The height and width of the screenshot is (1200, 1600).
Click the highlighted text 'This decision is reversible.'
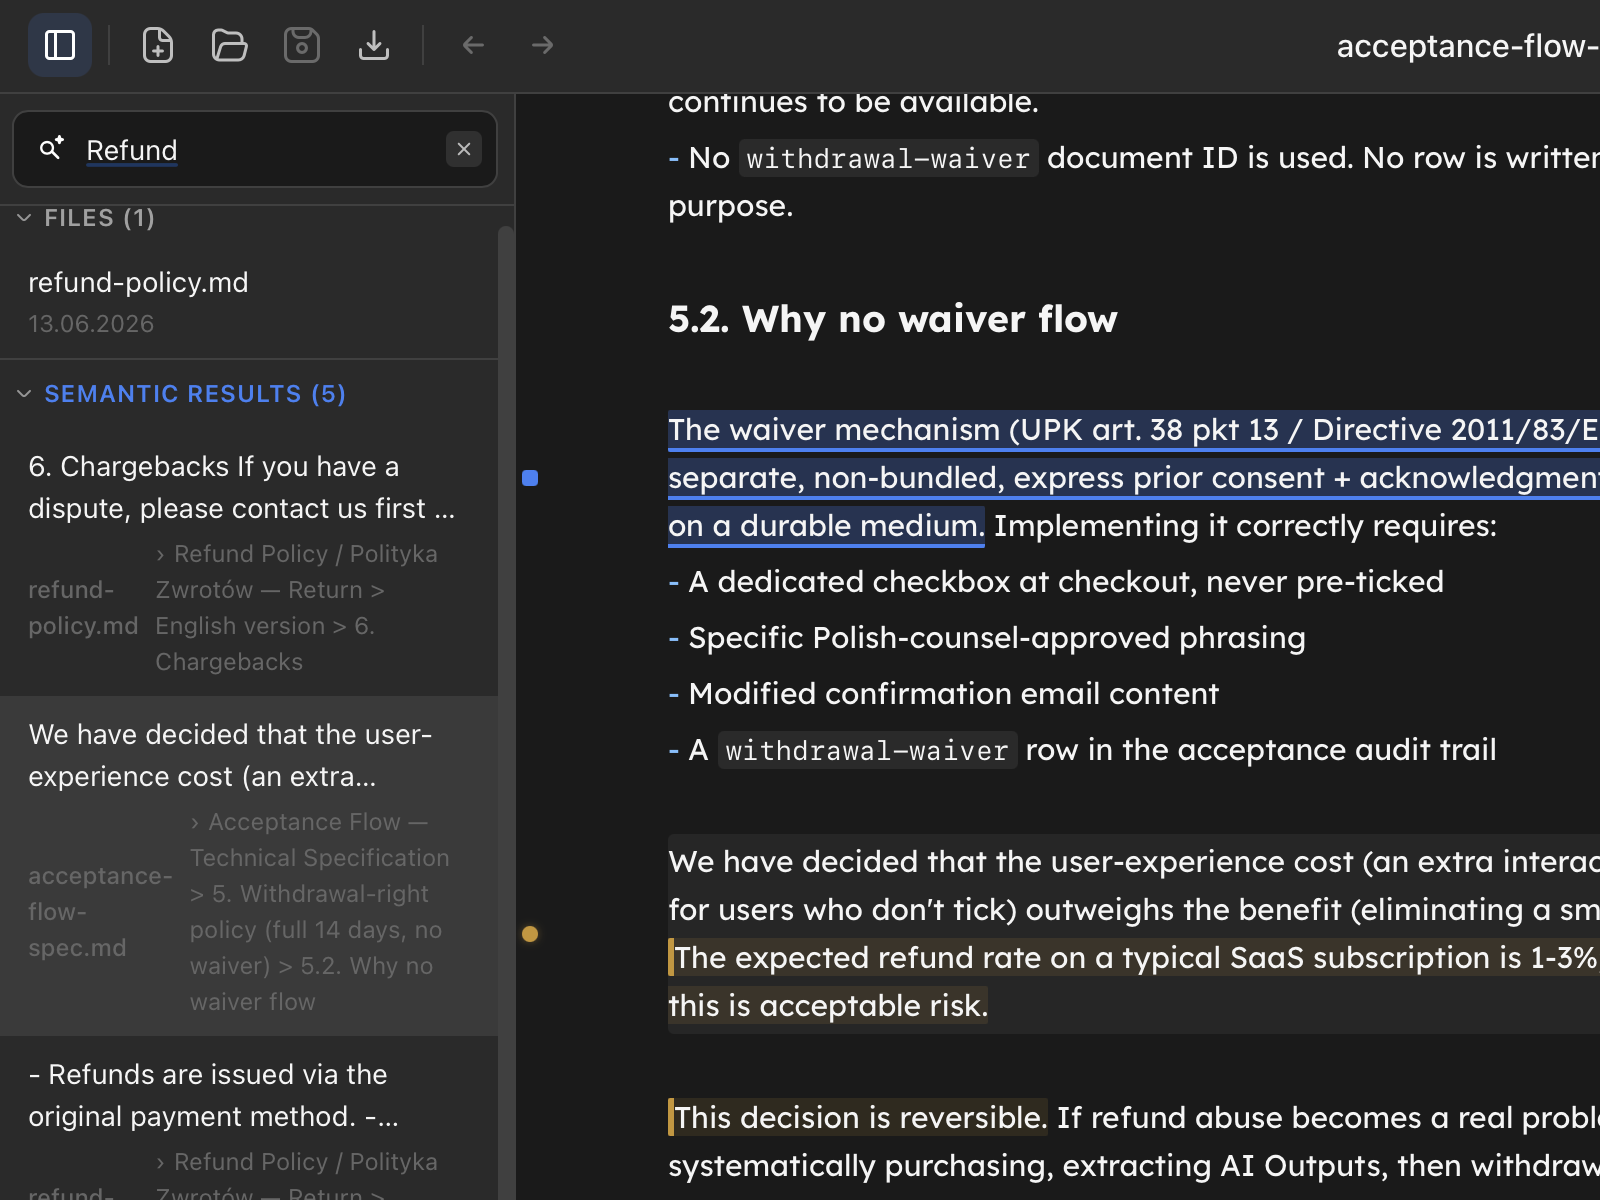858,1117
